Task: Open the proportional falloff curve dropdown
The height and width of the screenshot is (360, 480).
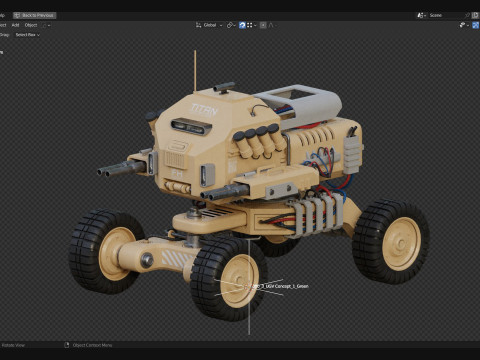Action: click(x=272, y=25)
